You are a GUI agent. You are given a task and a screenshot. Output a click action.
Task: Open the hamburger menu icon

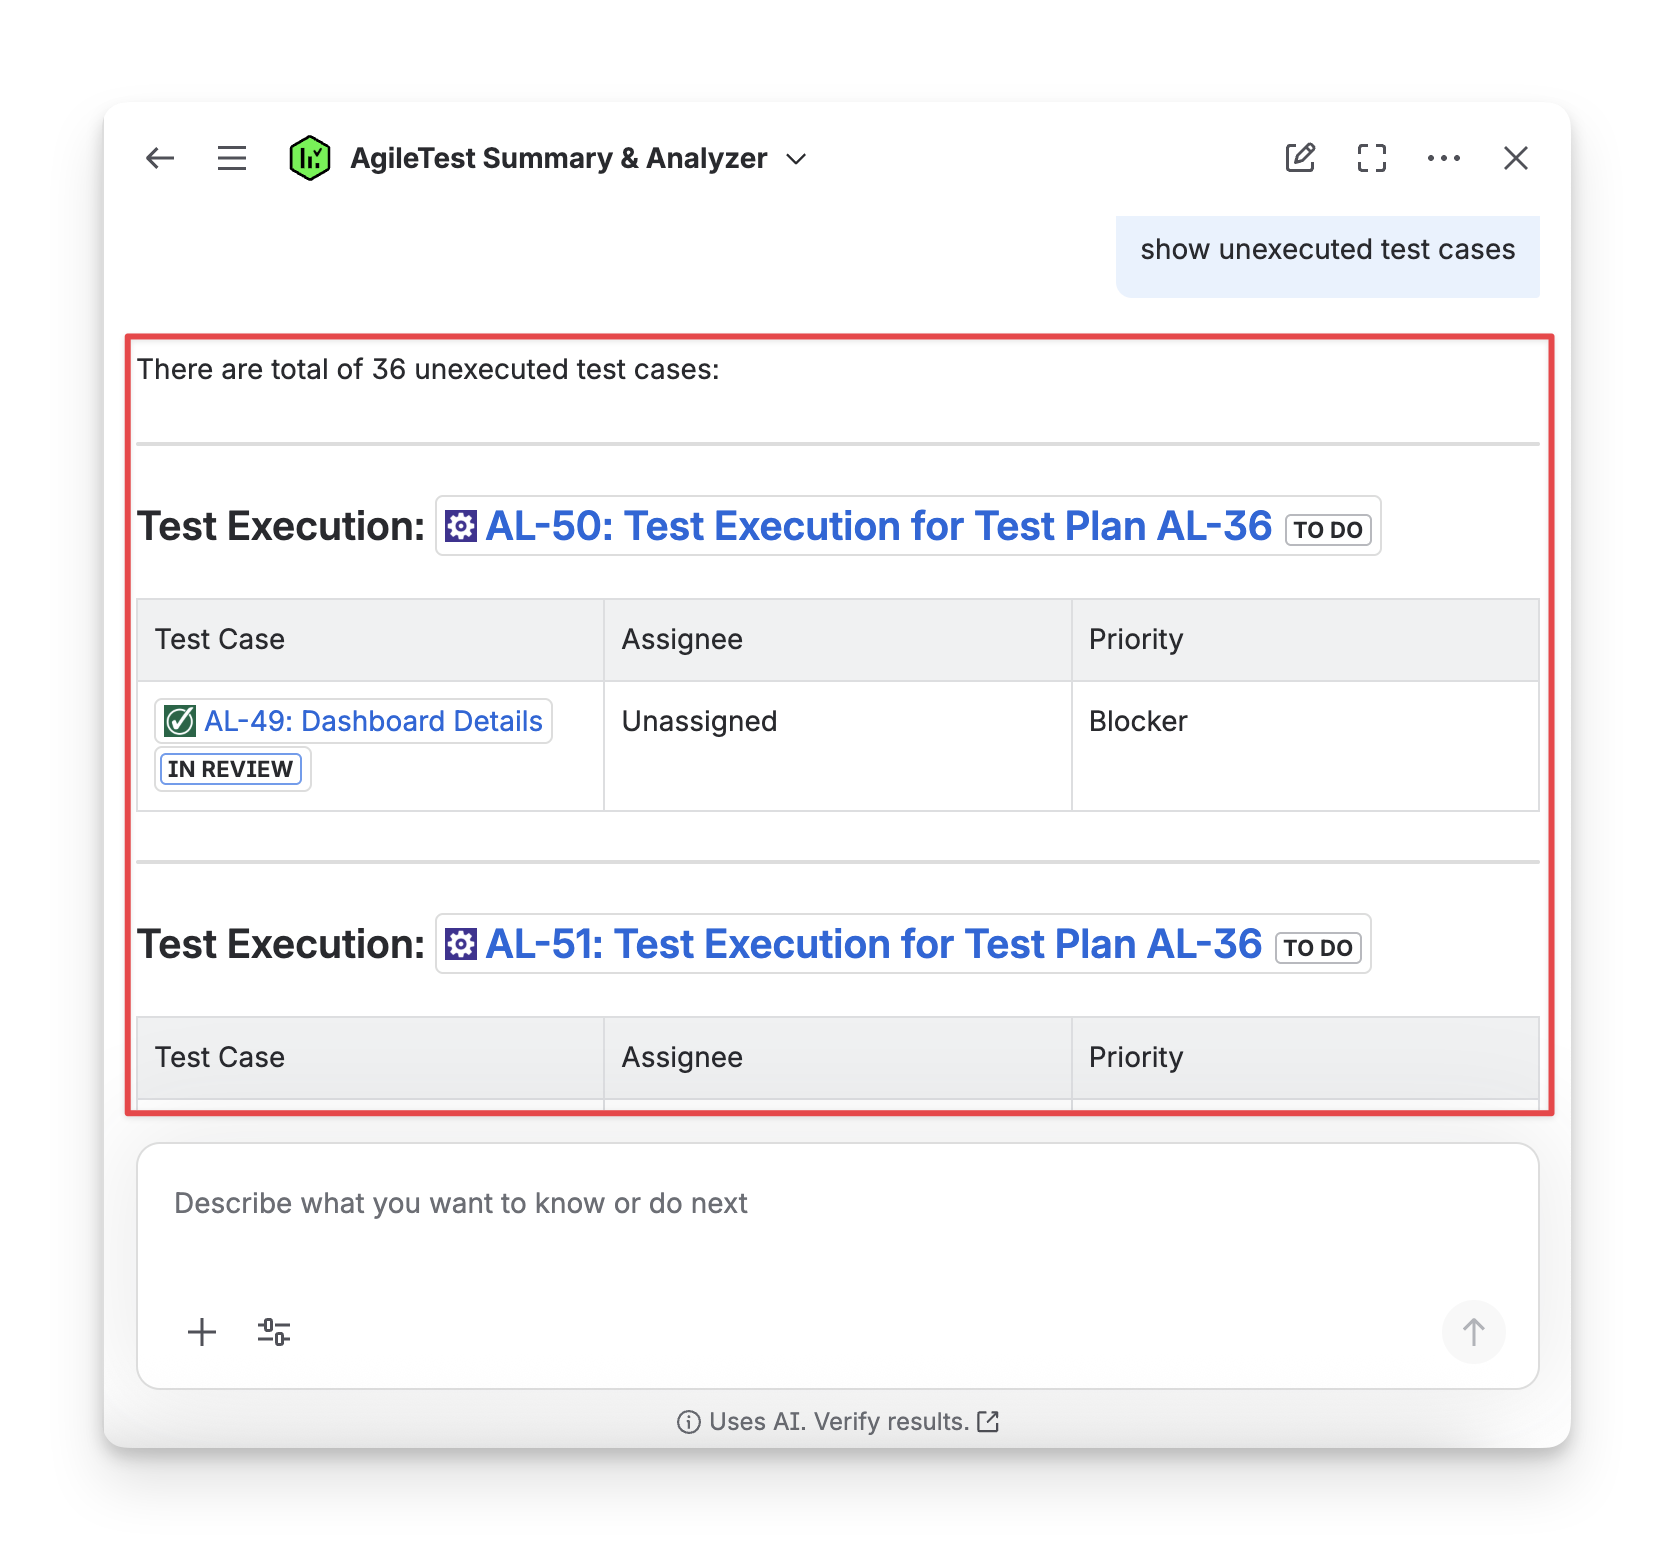pyautogui.click(x=232, y=158)
